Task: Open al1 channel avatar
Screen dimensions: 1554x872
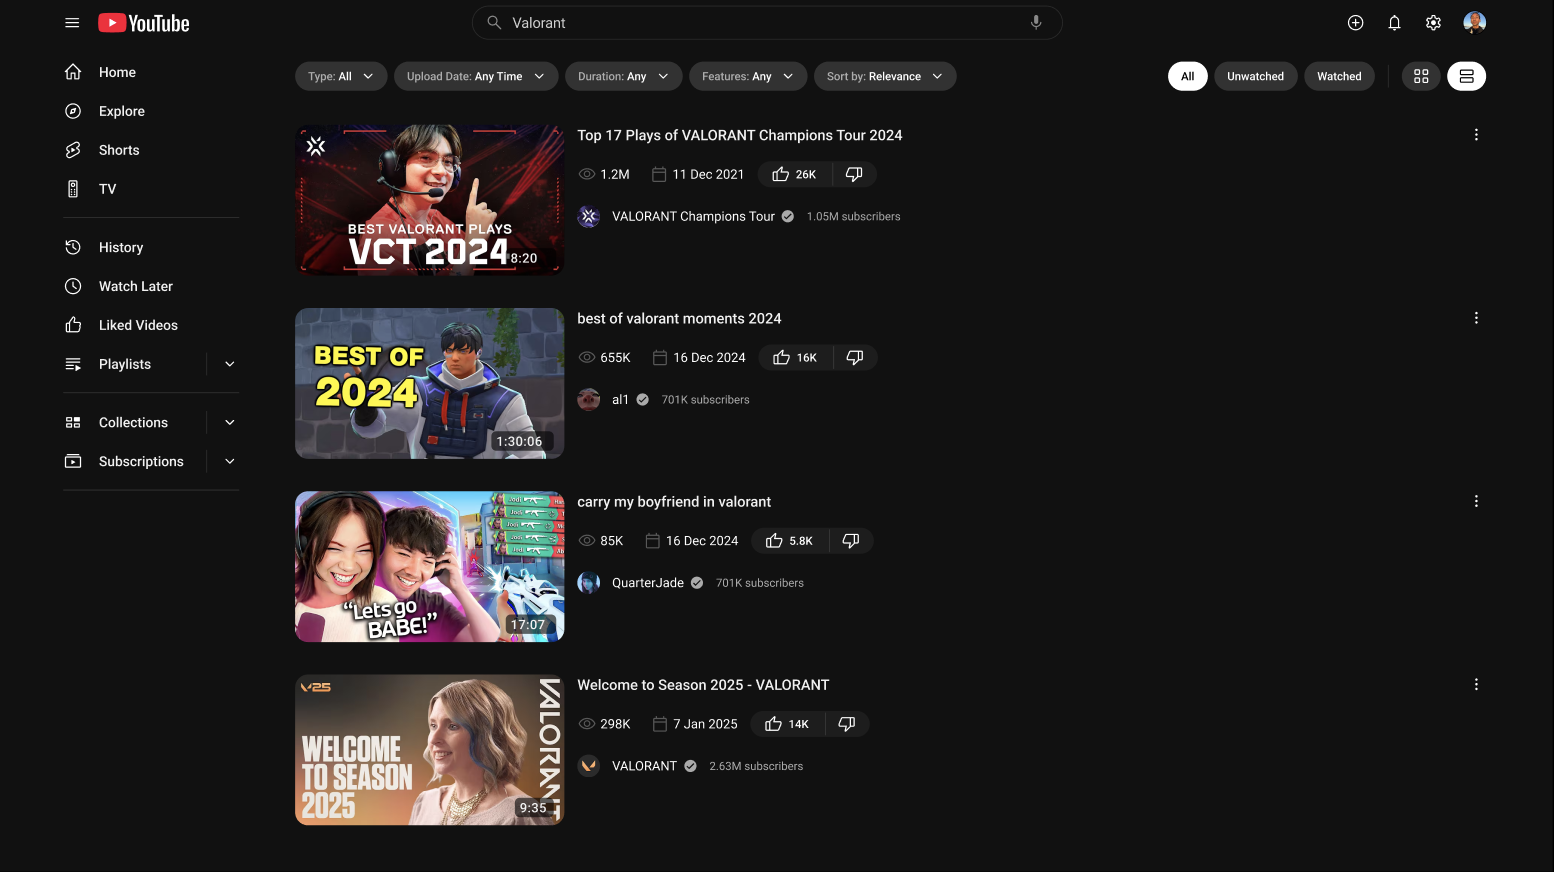Action: (x=589, y=399)
